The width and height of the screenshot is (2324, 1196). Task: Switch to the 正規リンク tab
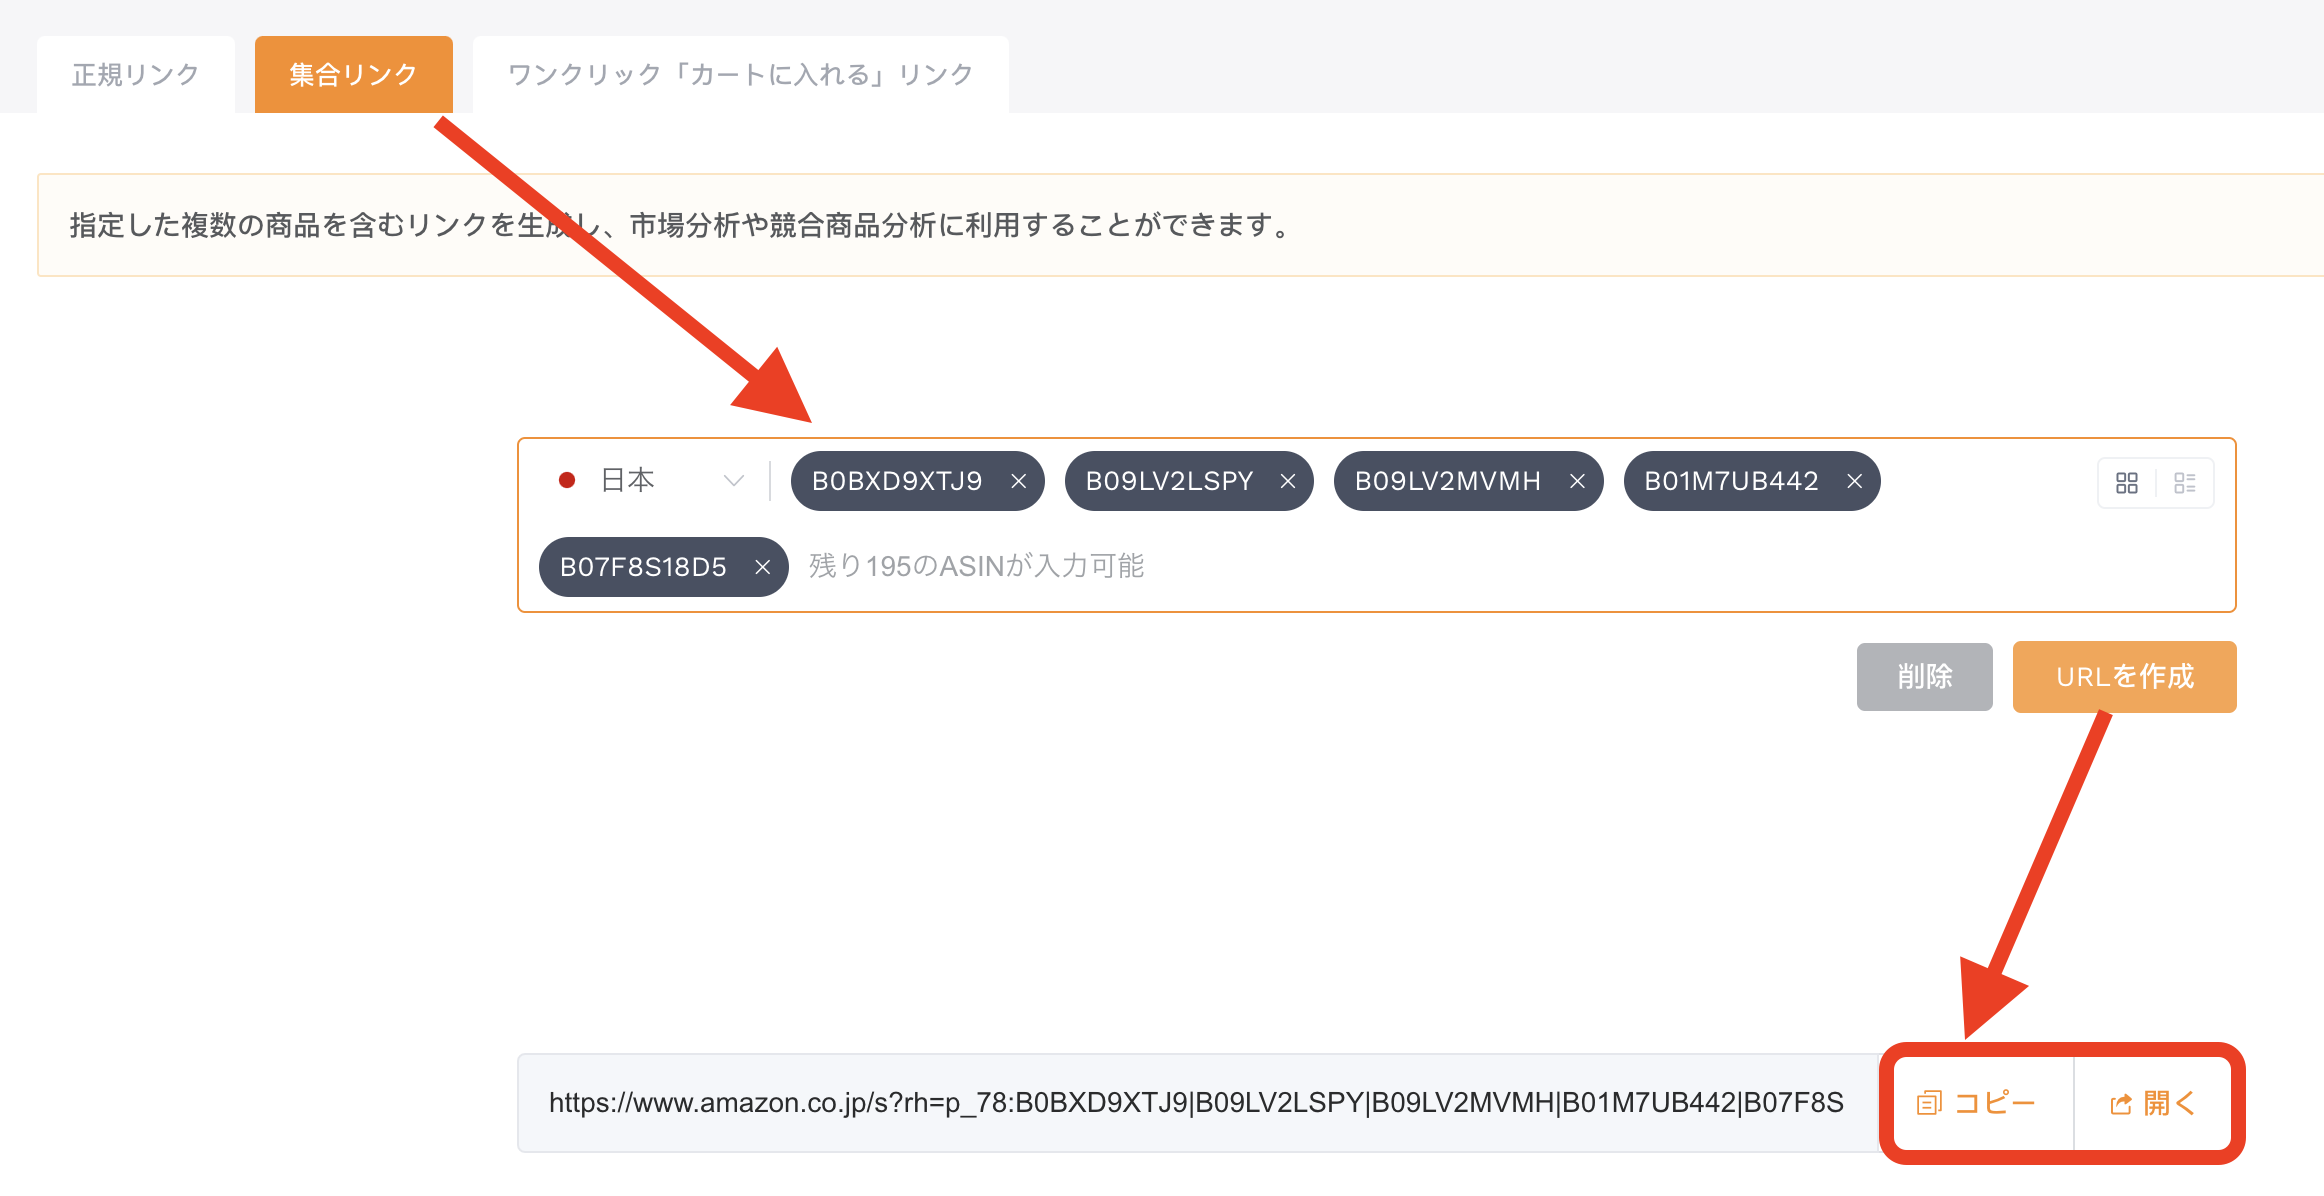click(x=136, y=75)
